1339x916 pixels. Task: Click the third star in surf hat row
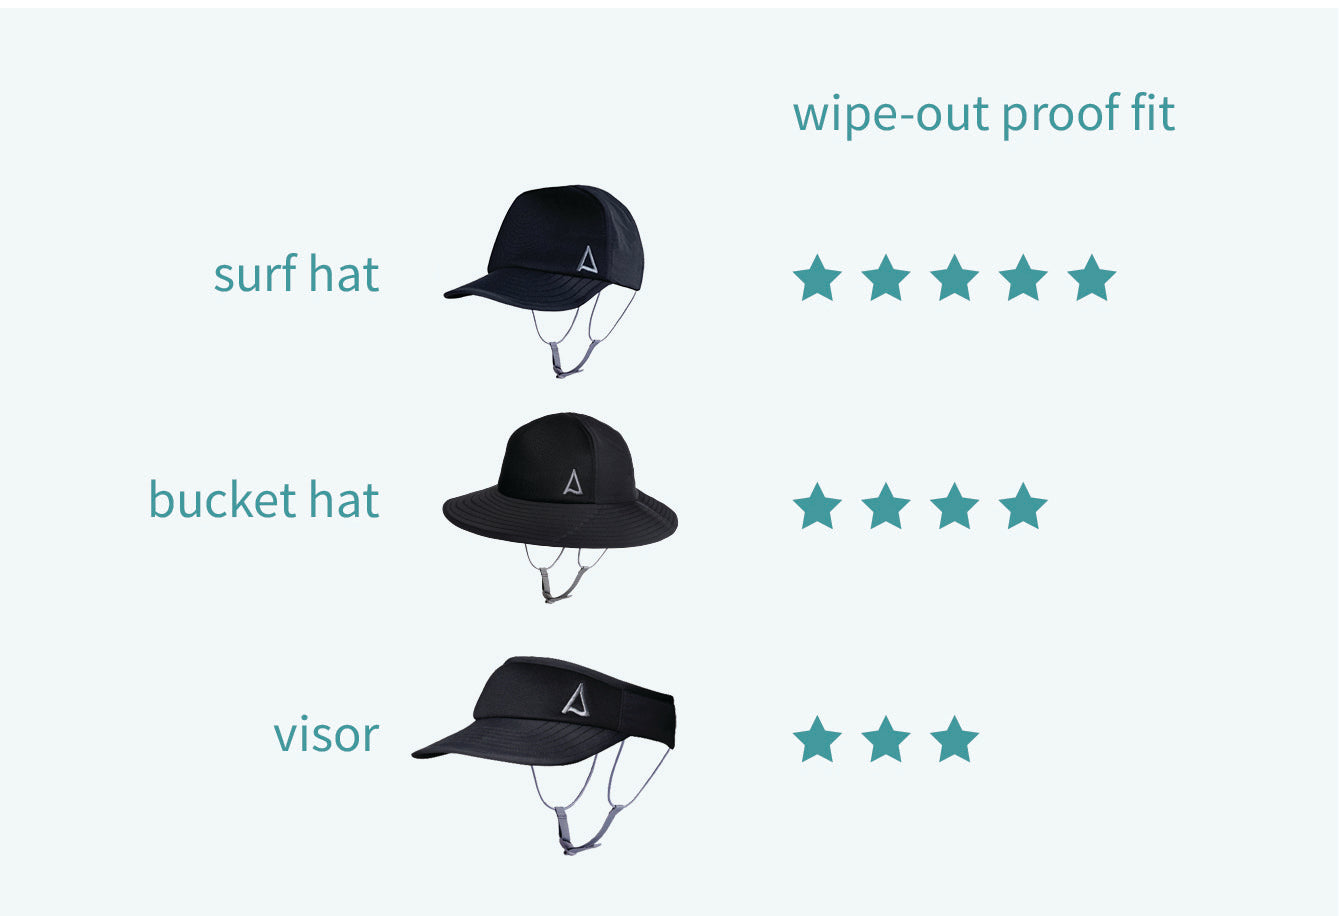[954, 277]
